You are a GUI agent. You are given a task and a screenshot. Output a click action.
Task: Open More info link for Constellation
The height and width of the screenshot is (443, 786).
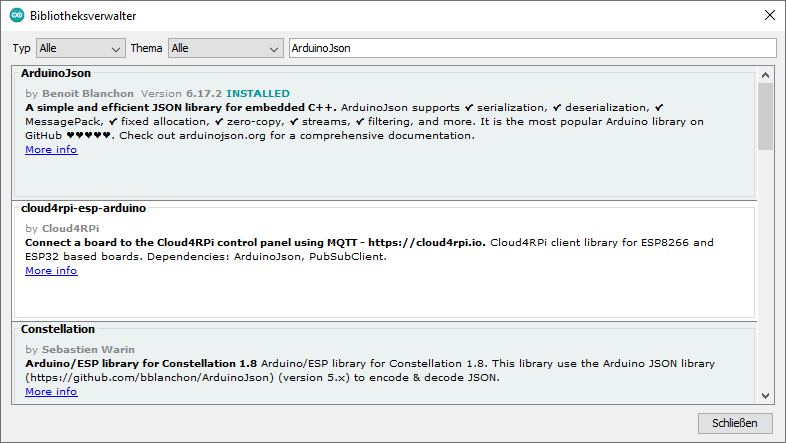(51, 392)
